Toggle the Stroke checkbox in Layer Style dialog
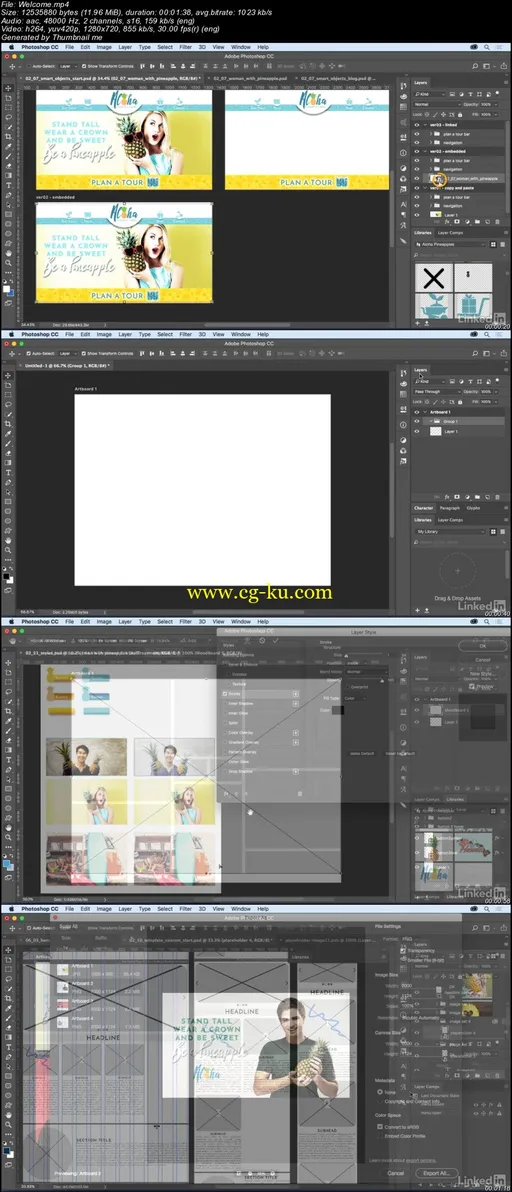512x1192 pixels. (x=225, y=694)
